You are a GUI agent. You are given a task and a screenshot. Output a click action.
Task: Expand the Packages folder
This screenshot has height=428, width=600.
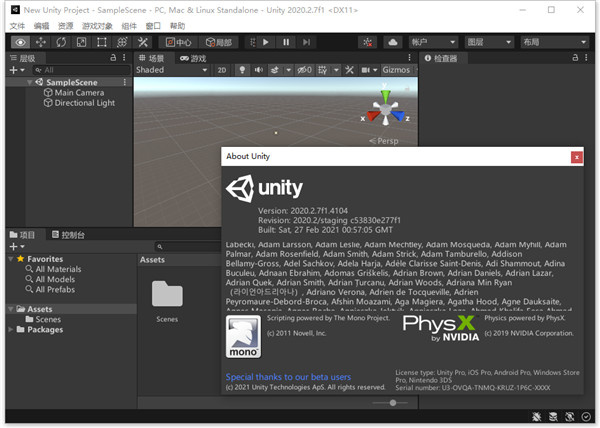(x=11, y=329)
